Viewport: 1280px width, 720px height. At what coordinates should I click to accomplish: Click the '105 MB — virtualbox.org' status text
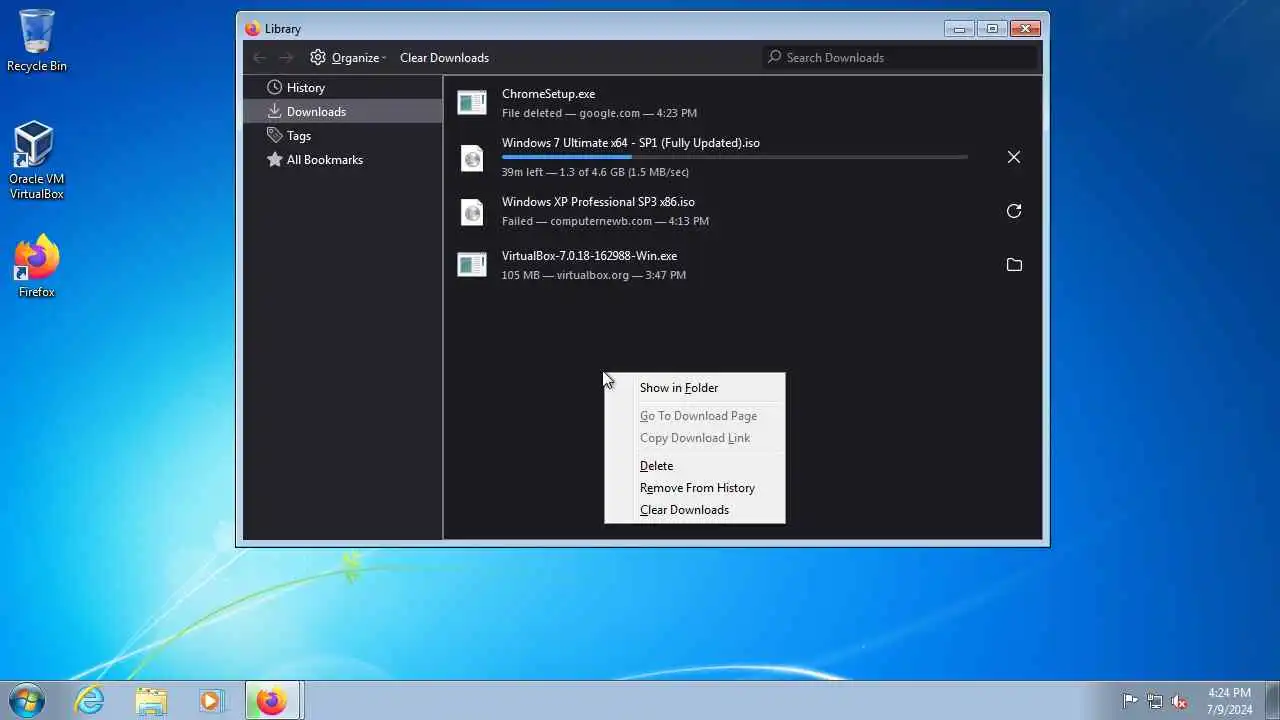coord(593,275)
